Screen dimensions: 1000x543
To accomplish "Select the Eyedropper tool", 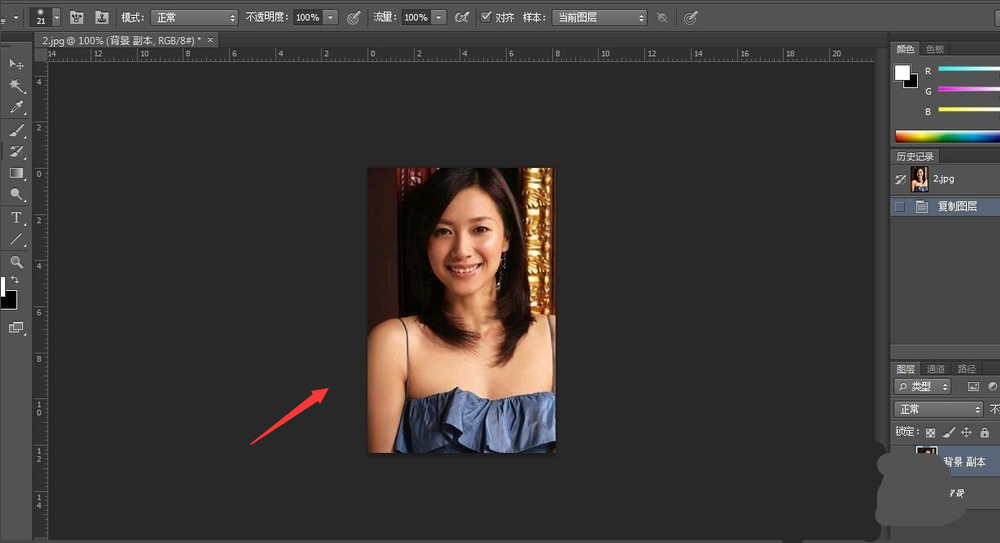I will (16, 108).
